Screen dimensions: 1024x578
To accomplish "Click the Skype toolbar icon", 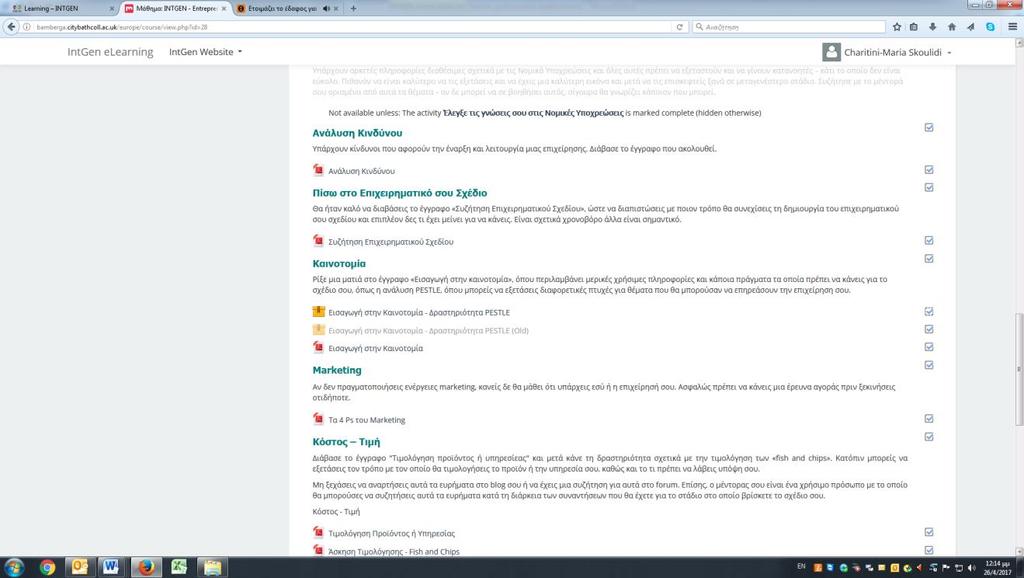I will 990,27.
